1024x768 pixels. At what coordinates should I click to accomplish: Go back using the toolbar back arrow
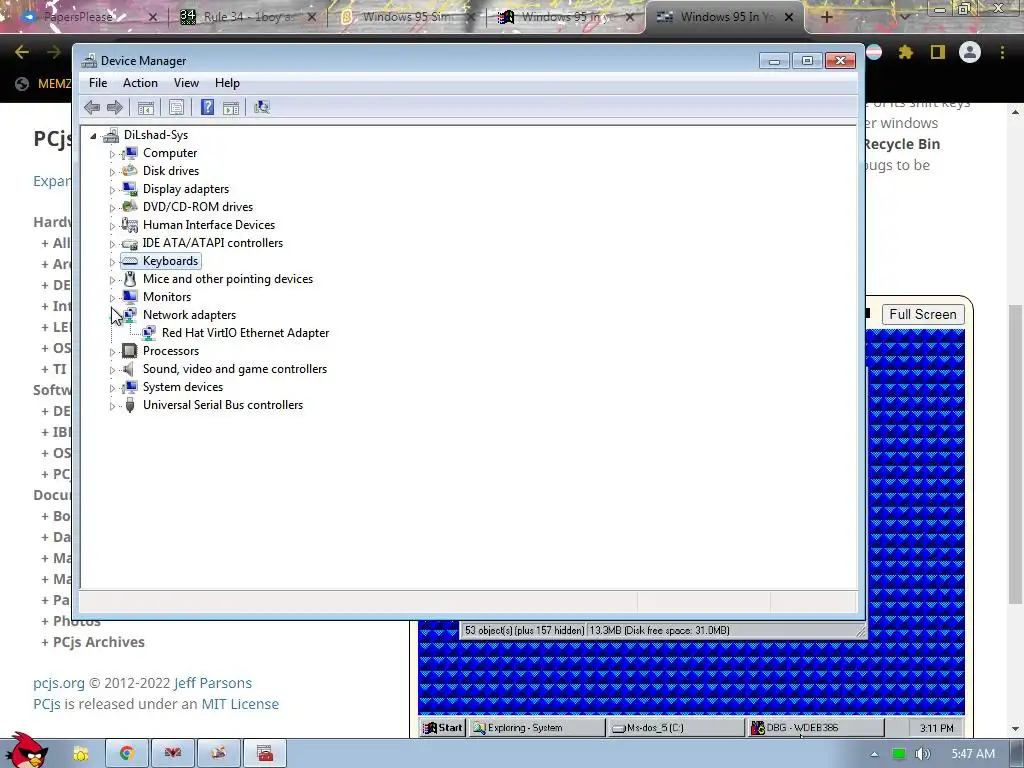coord(92,107)
